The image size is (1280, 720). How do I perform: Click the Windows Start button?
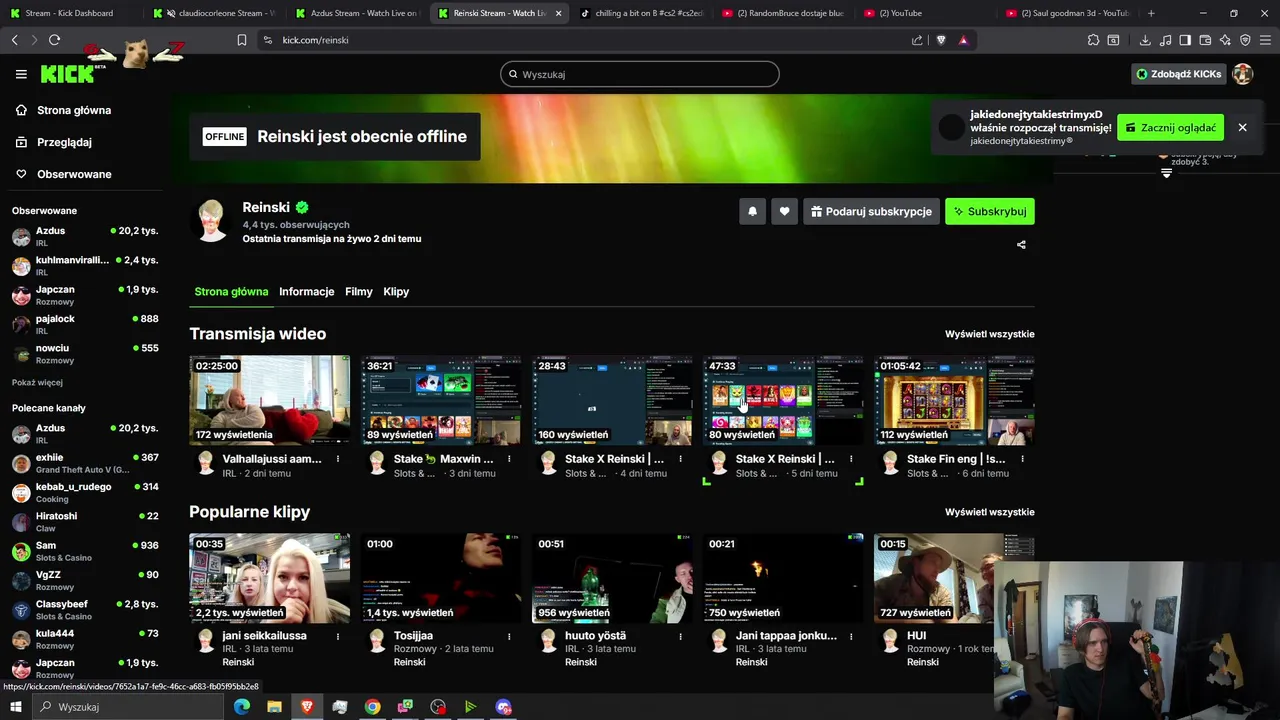pyautogui.click(x=15, y=707)
